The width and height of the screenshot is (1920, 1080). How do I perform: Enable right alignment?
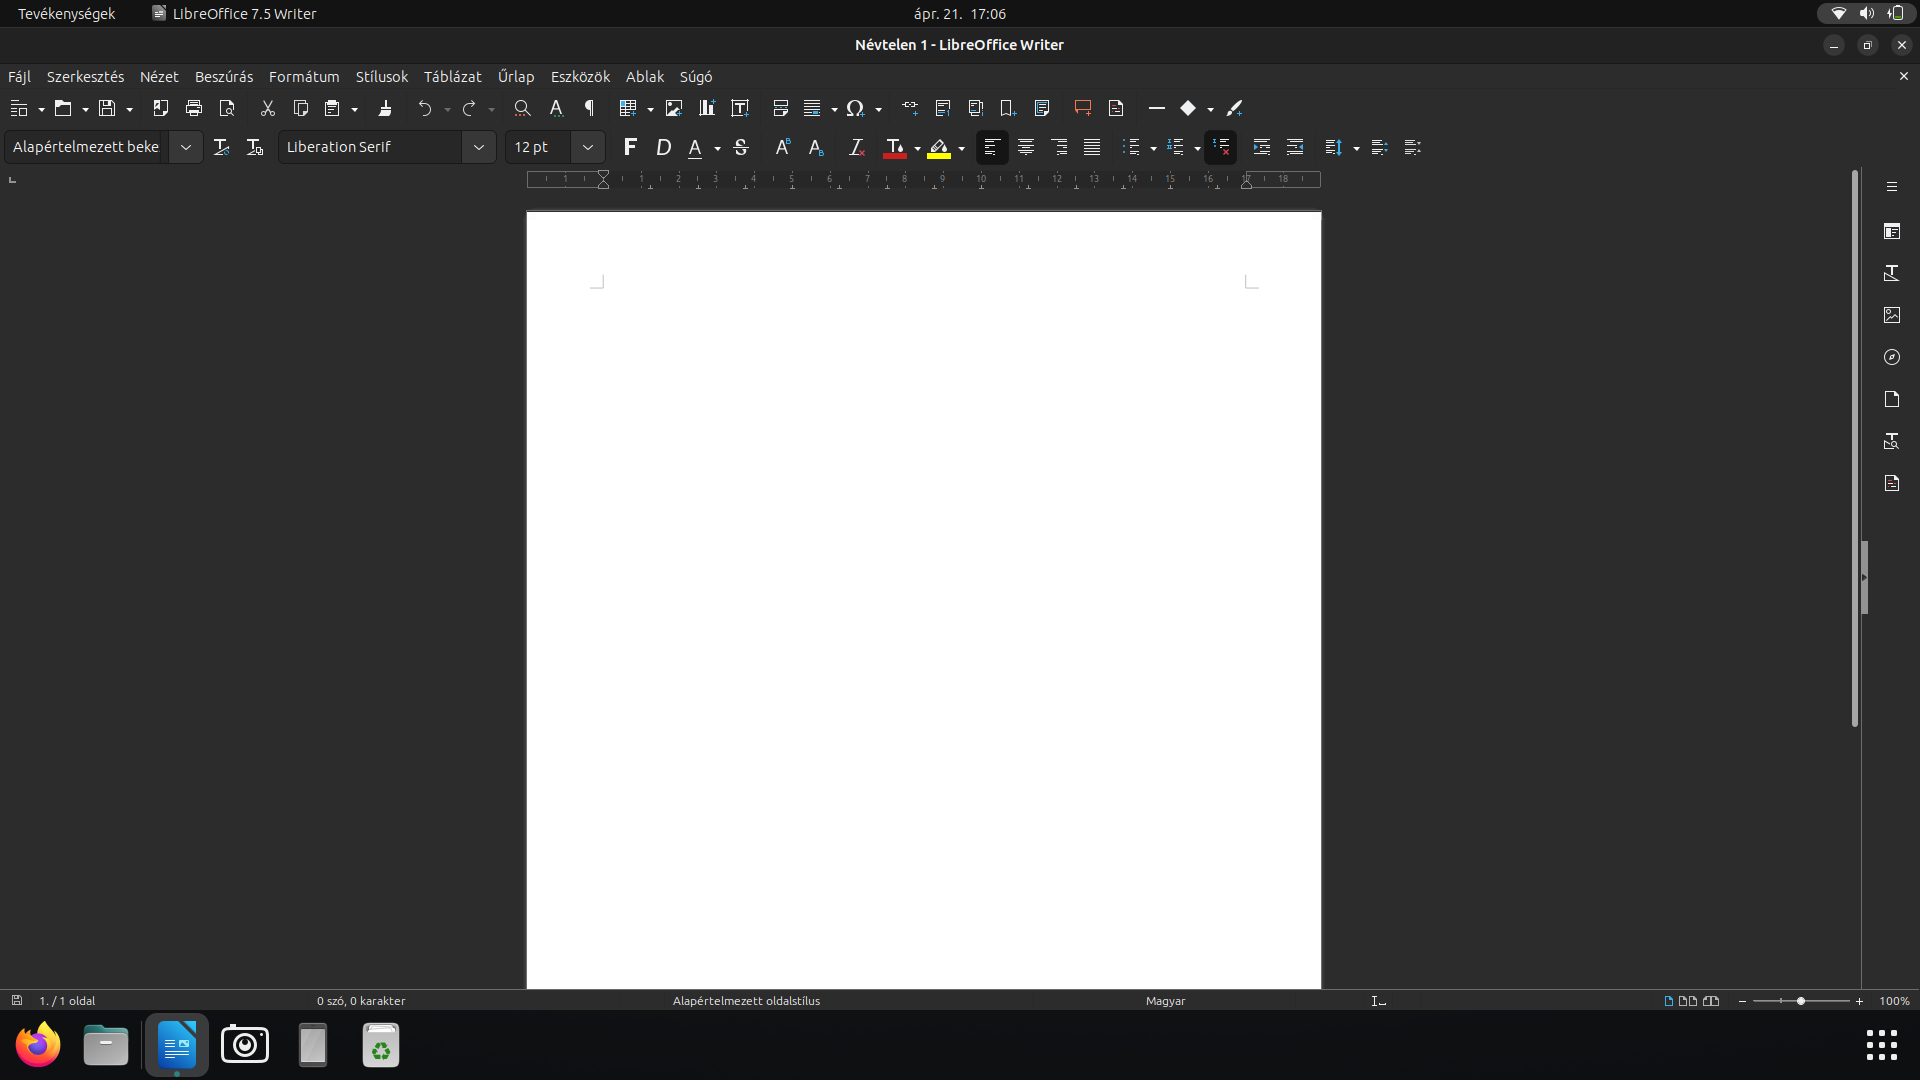[x=1059, y=147]
